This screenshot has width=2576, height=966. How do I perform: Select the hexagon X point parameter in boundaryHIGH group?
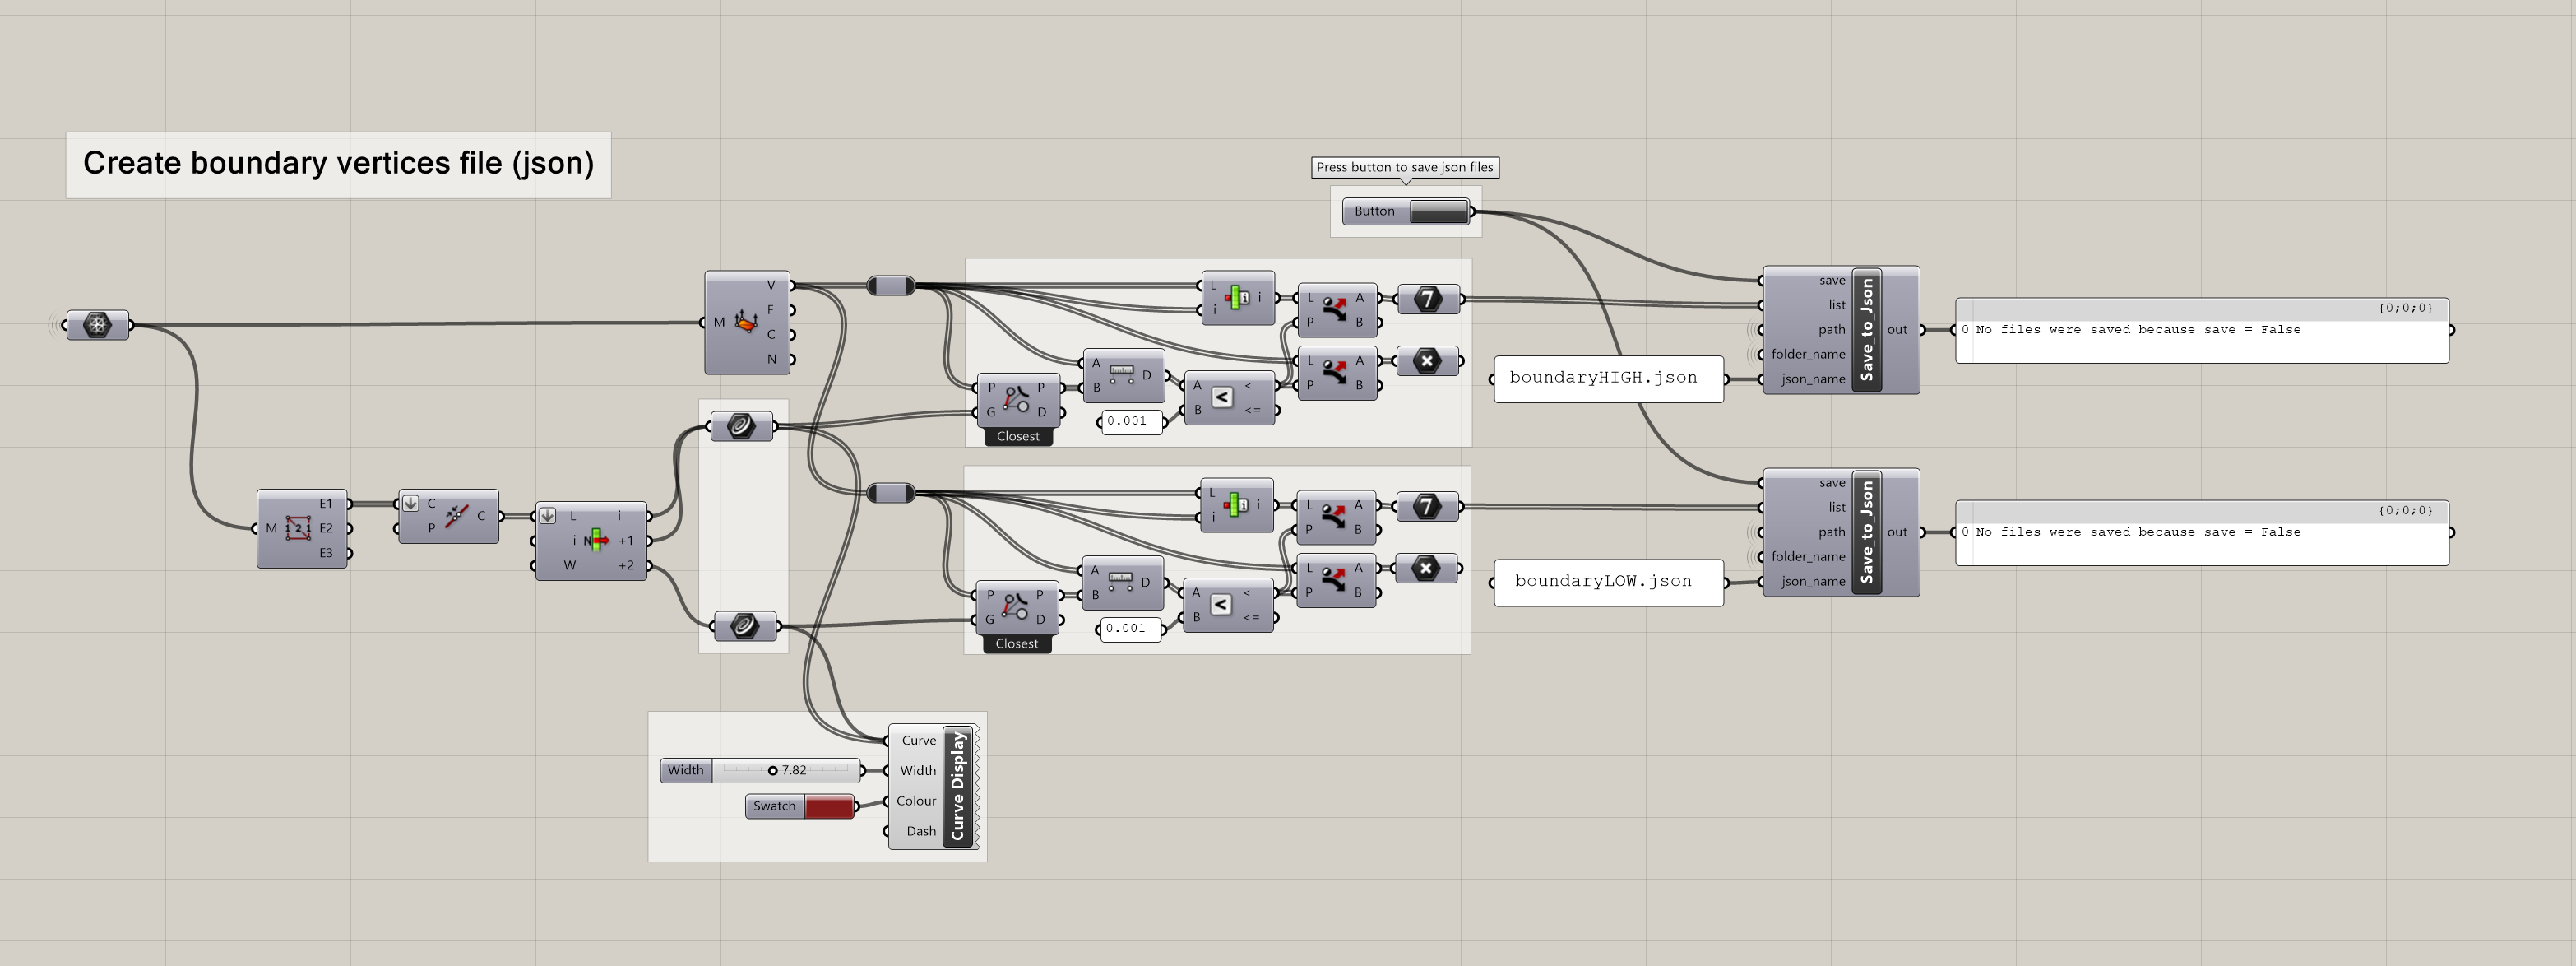[1427, 360]
